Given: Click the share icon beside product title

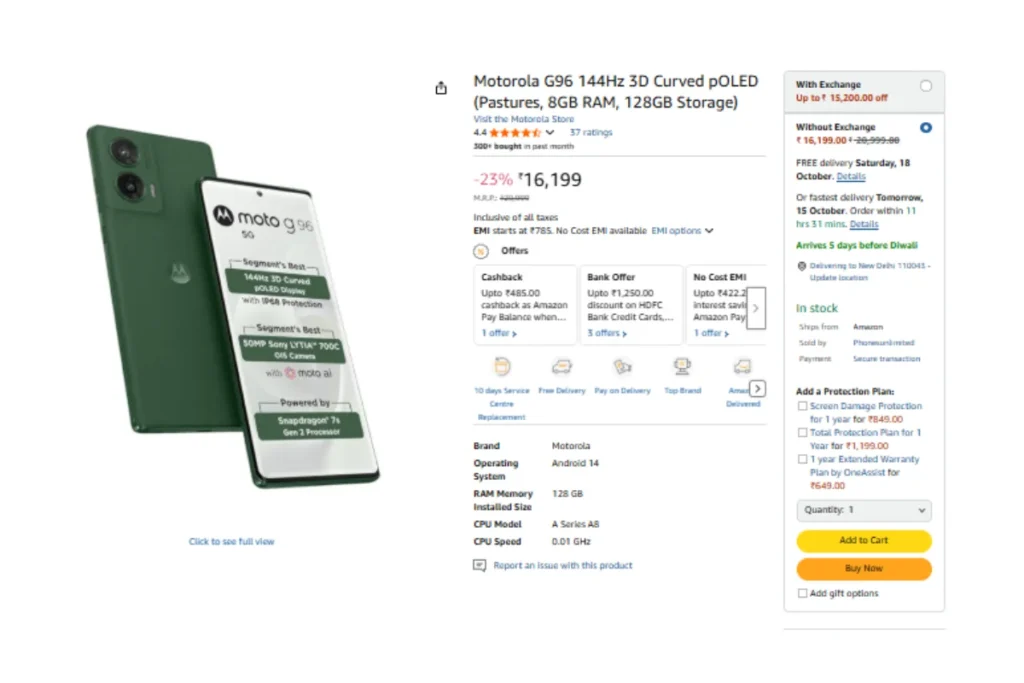Looking at the screenshot, I should pos(441,88).
